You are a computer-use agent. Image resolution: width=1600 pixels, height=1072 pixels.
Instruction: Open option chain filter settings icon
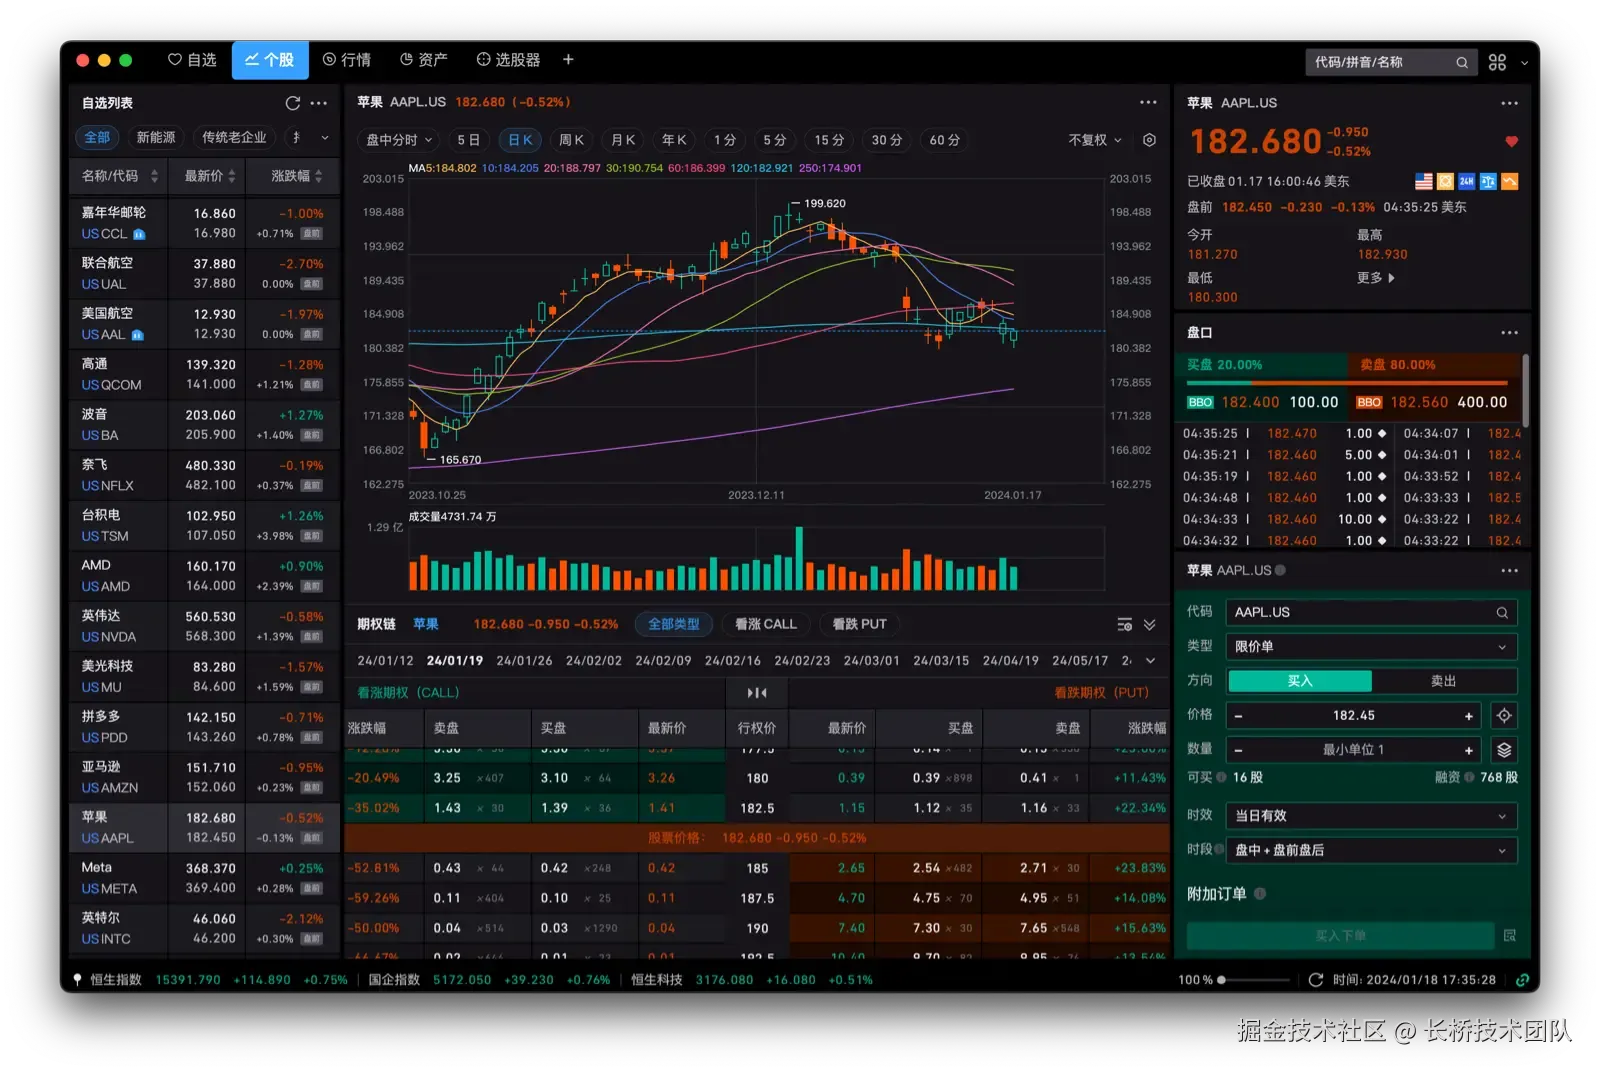click(1124, 625)
